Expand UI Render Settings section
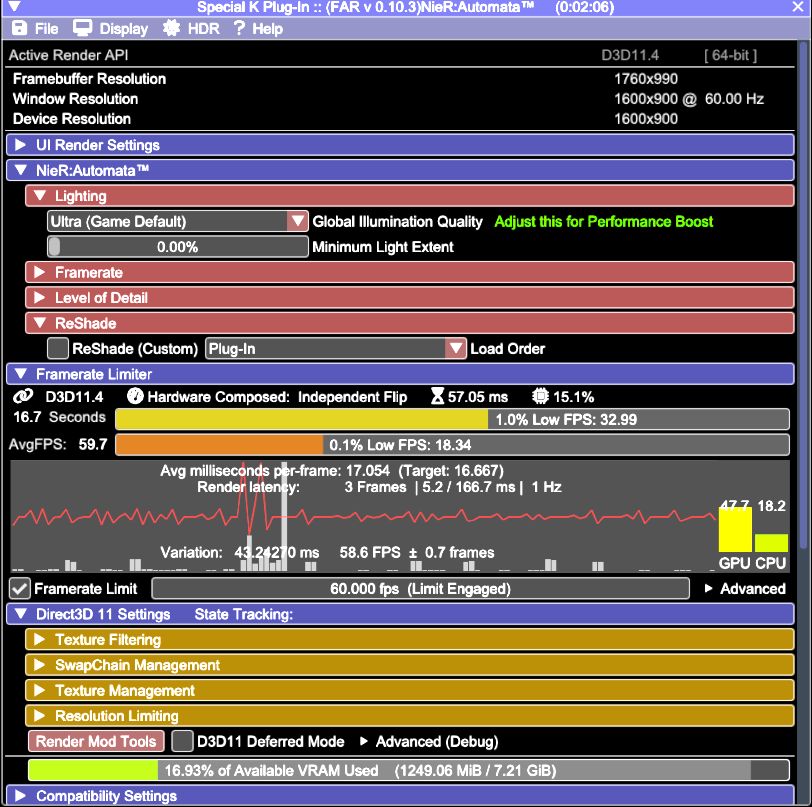 [400, 145]
